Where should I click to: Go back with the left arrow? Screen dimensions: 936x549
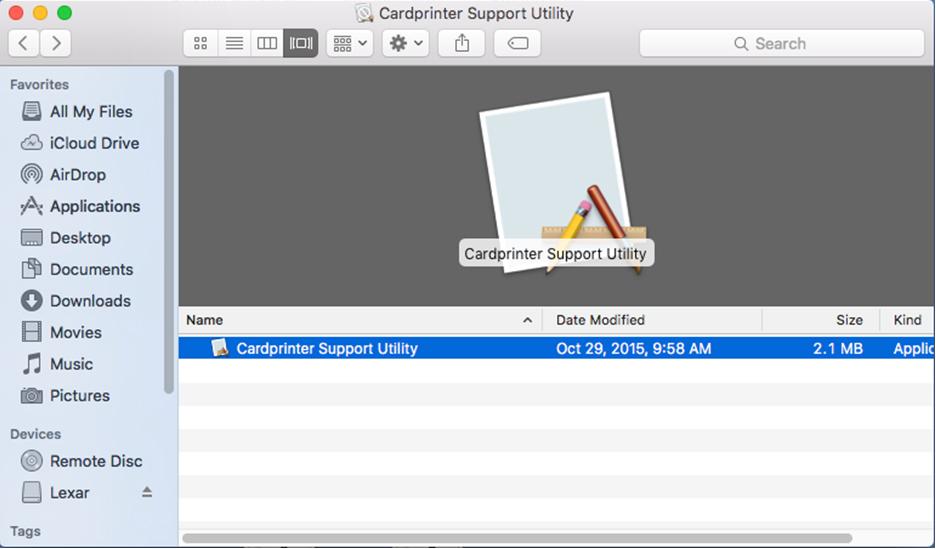(24, 43)
